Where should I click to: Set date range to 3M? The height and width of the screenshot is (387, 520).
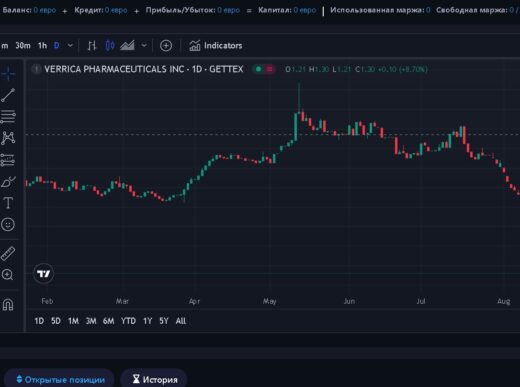(91, 321)
